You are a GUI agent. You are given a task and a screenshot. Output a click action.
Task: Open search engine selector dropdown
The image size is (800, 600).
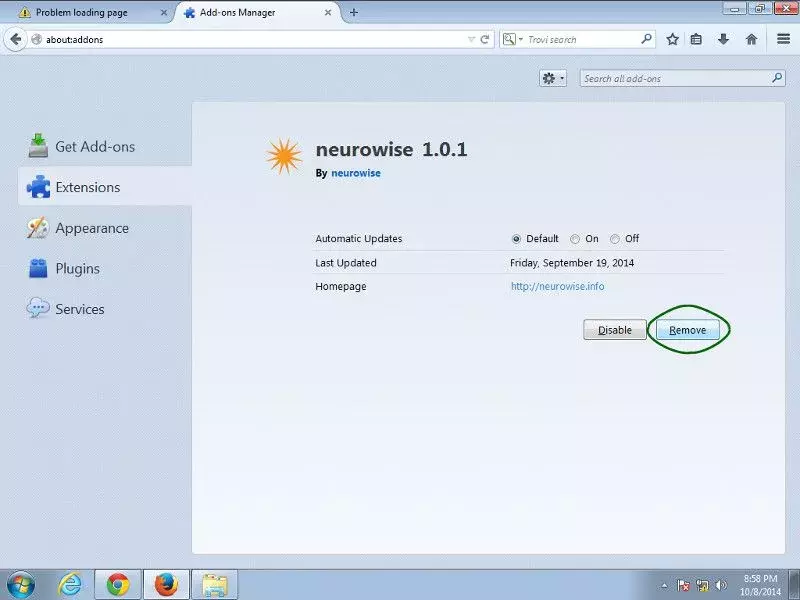(x=513, y=39)
